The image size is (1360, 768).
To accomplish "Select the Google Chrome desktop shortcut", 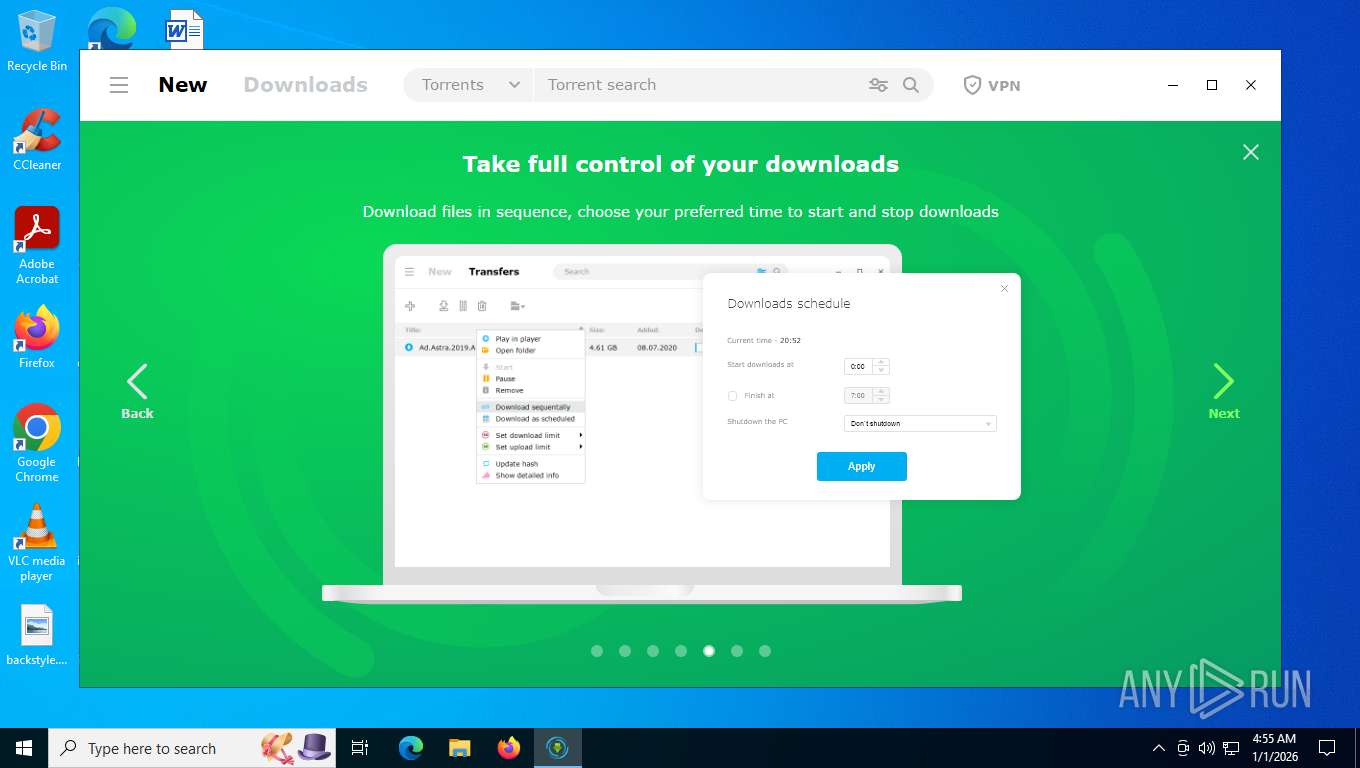I will coord(37,444).
